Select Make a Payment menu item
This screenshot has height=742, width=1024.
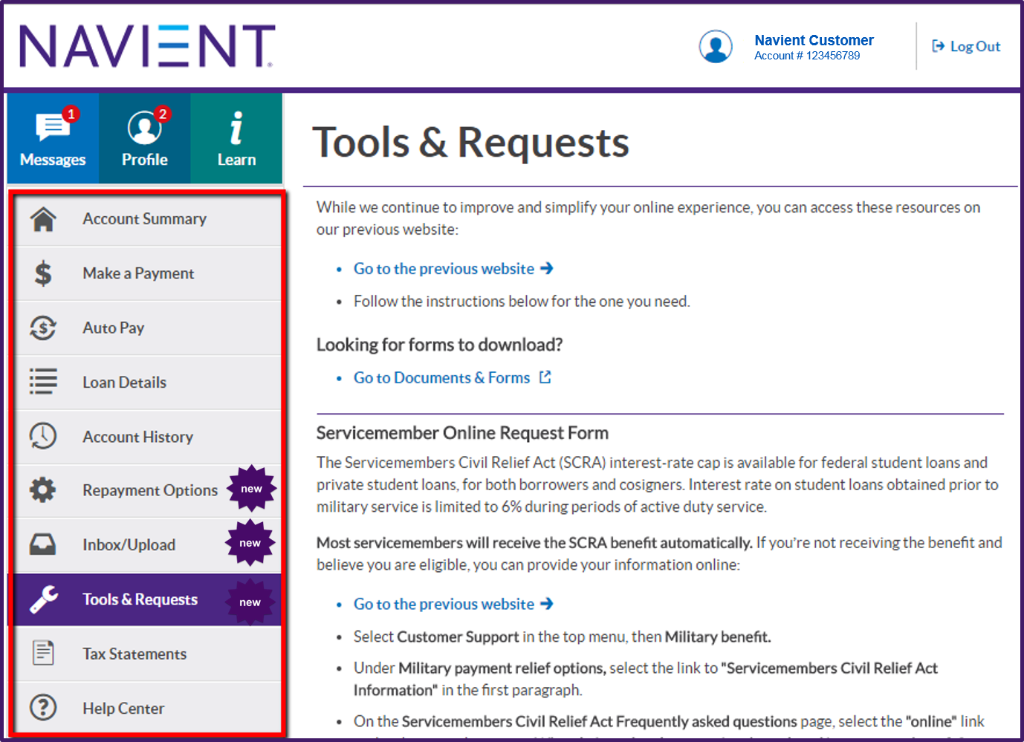coord(148,273)
